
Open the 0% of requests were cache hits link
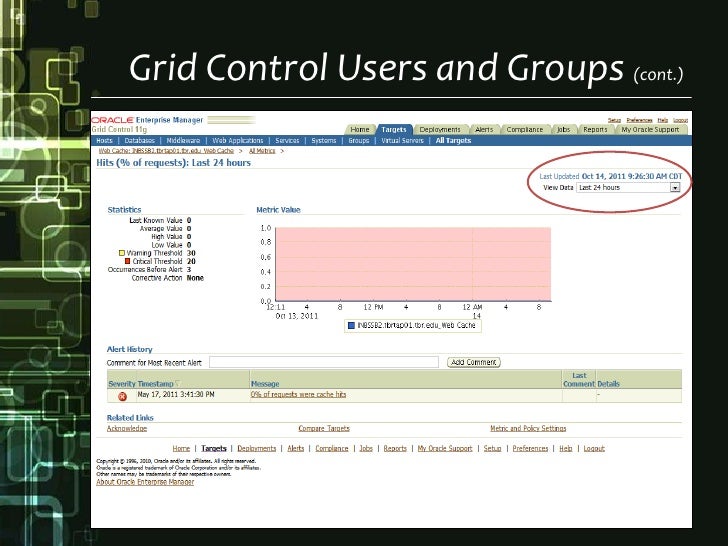click(299, 395)
